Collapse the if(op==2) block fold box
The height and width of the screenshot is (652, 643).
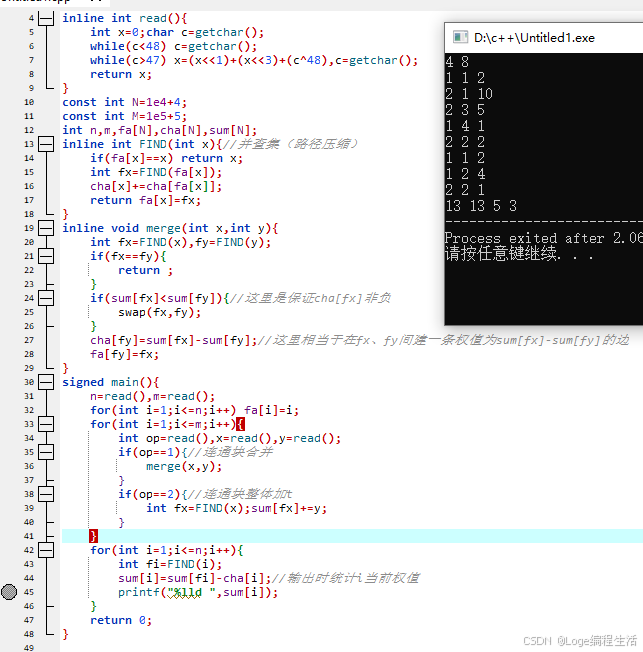[46, 494]
